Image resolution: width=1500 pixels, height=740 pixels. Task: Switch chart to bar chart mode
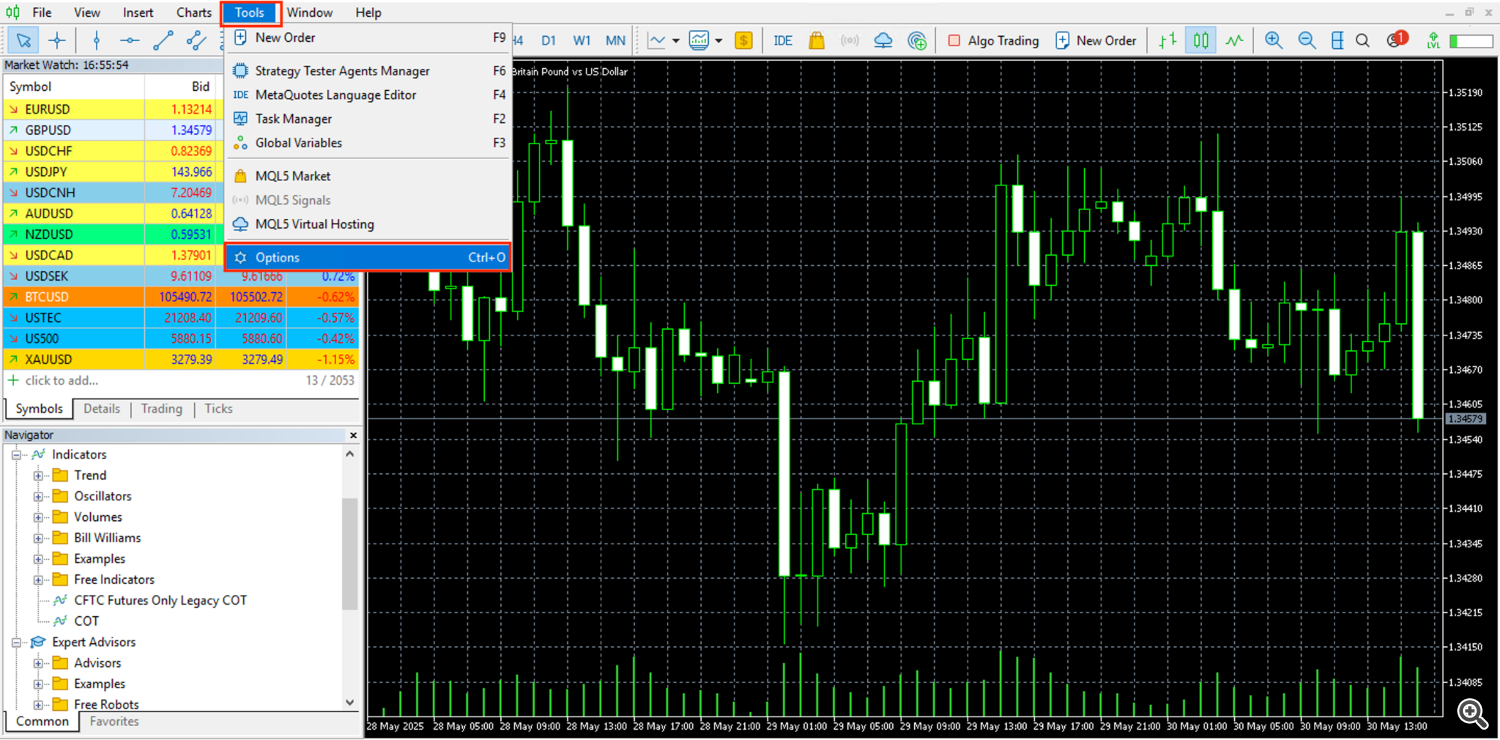click(x=1168, y=41)
